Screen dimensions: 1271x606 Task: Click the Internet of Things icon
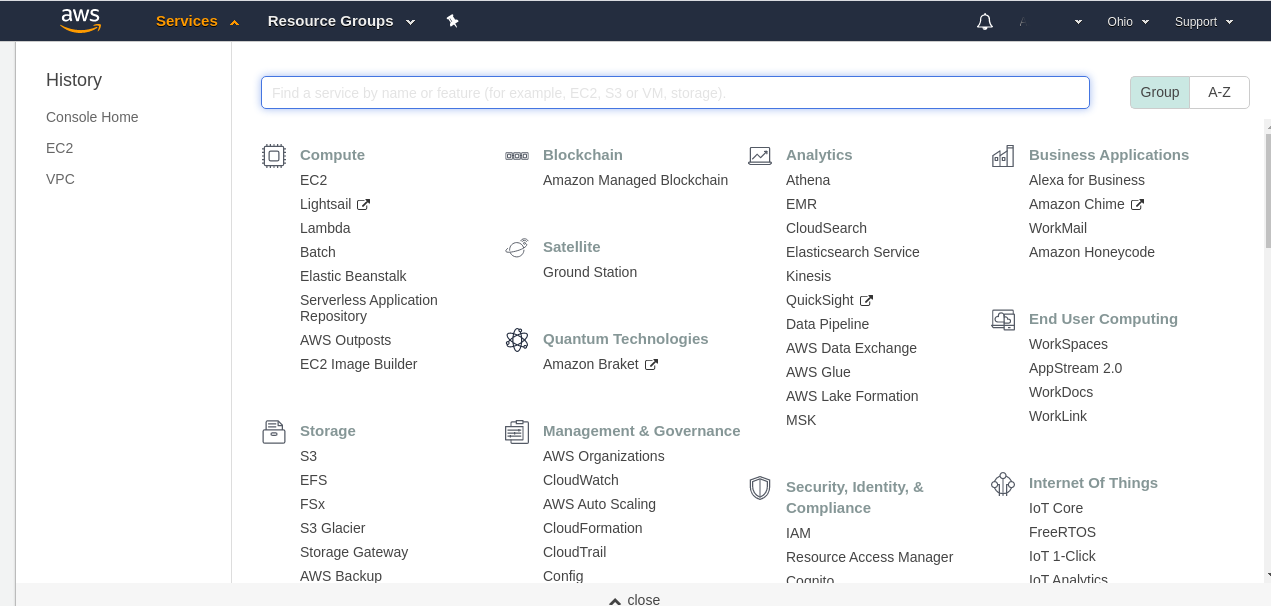coord(1003,484)
